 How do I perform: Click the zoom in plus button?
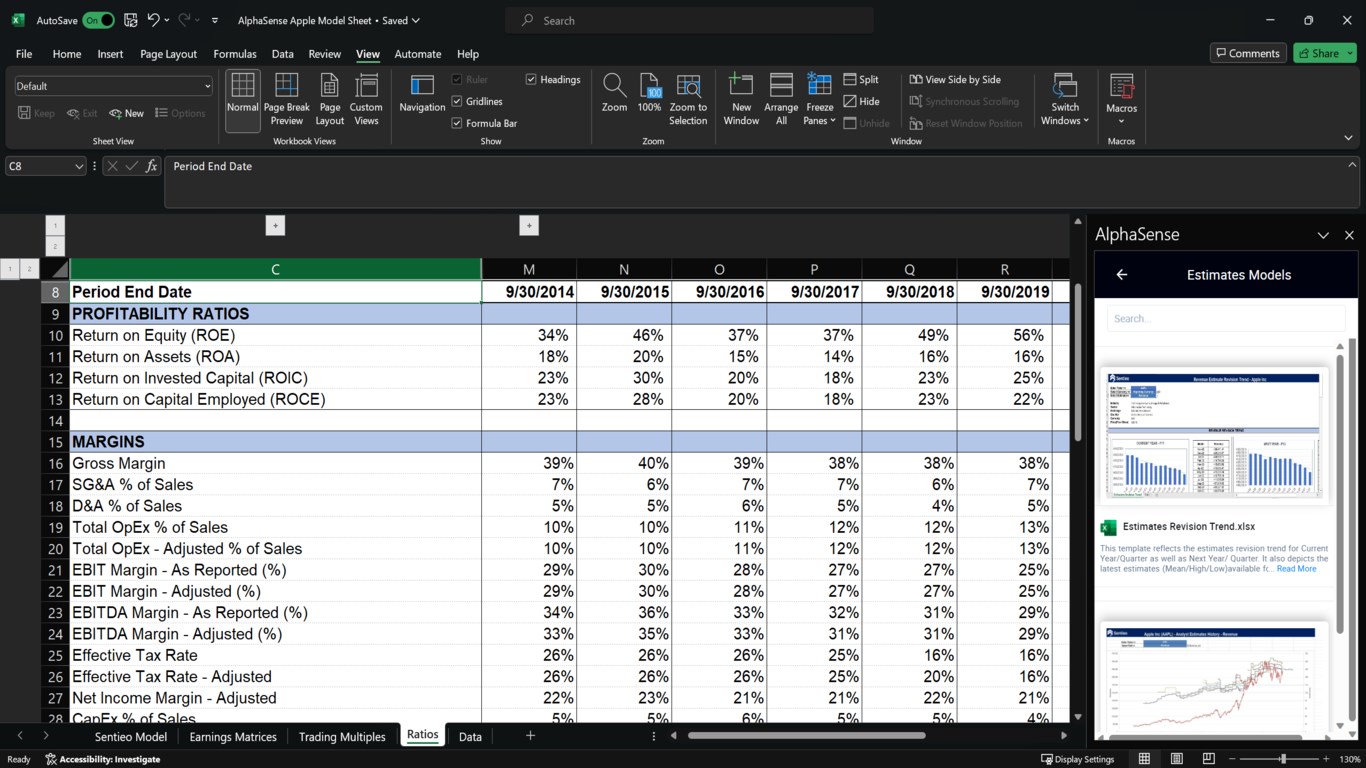point(1326,759)
